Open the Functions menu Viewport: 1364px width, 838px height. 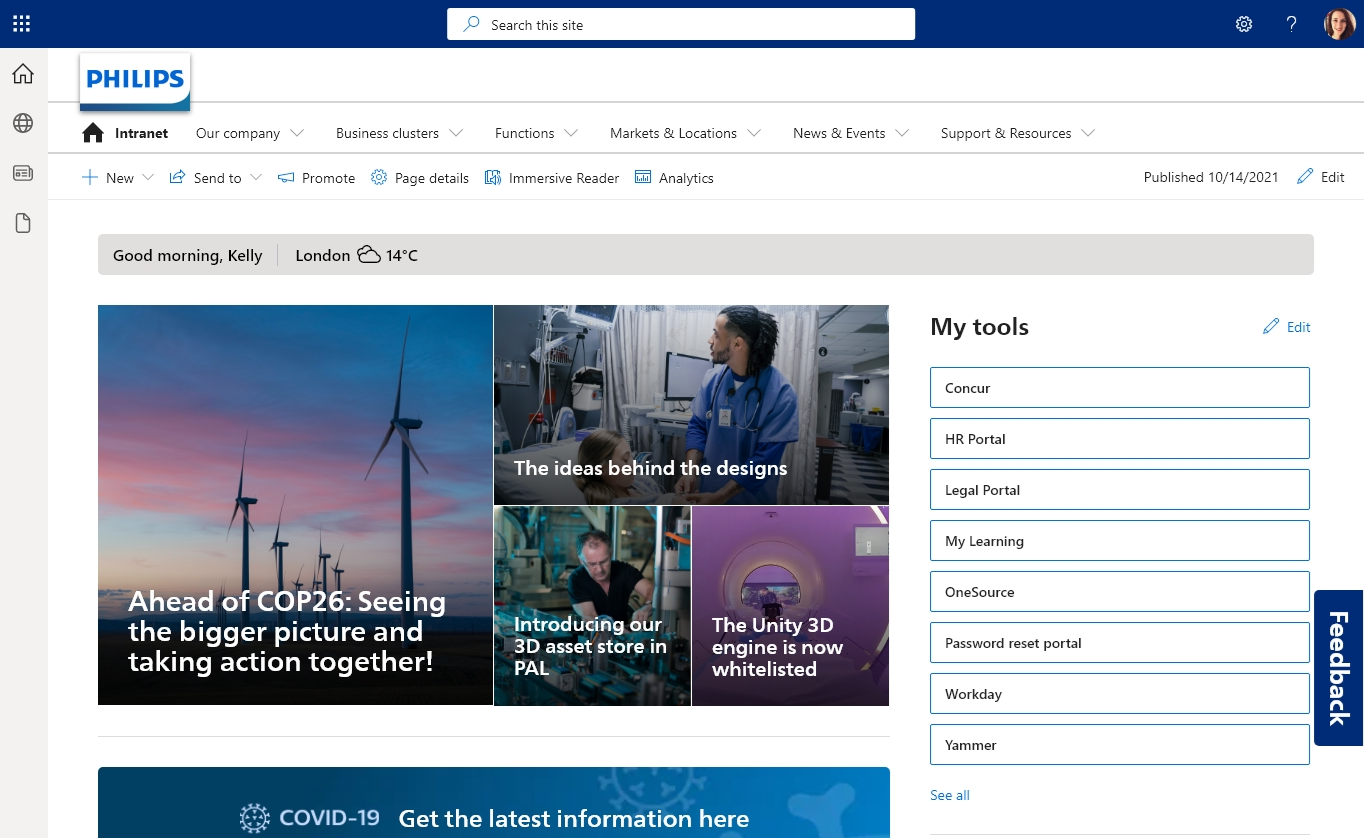[524, 133]
